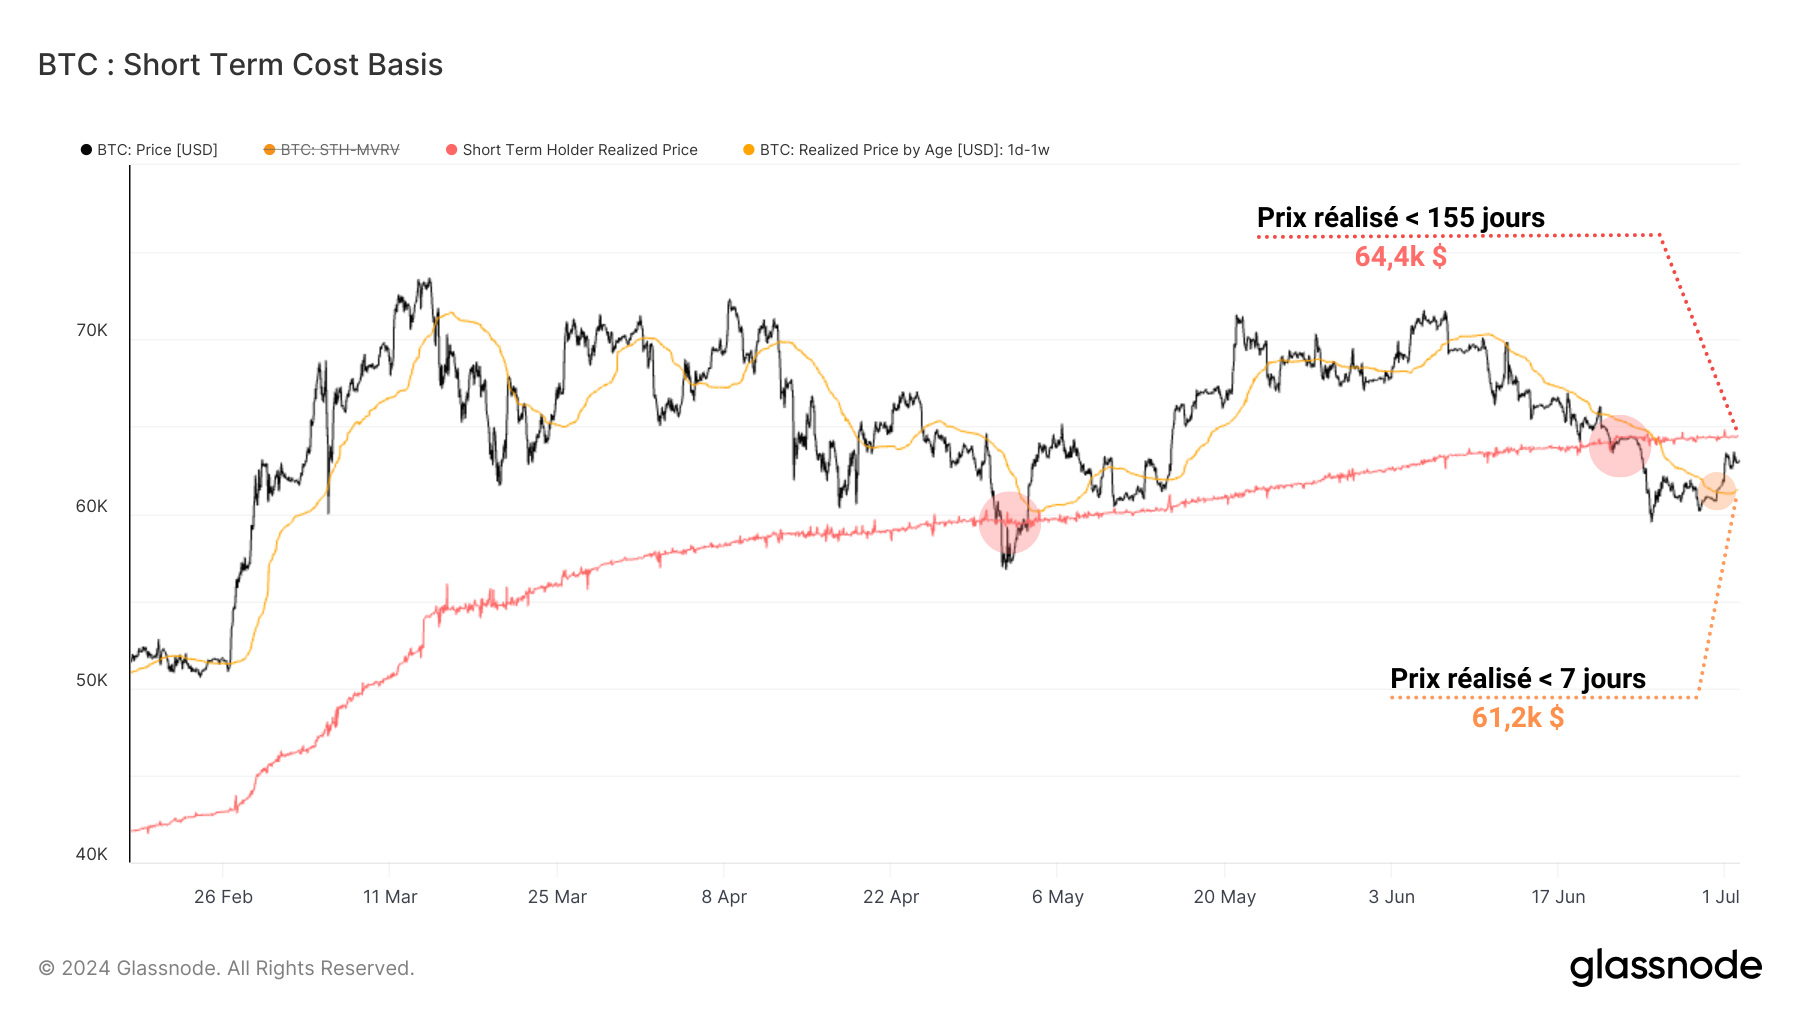The image size is (1800, 1013).
Task: Toggle the BTC: Price [USD] legend entry
Action: click(157, 150)
